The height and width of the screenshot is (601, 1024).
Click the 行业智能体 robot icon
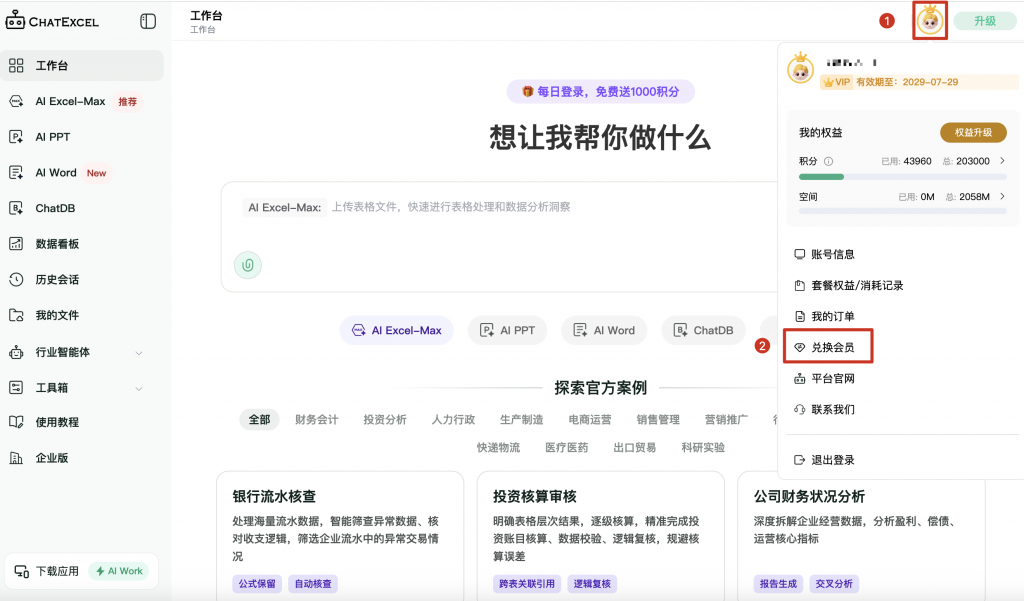click(16, 352)
